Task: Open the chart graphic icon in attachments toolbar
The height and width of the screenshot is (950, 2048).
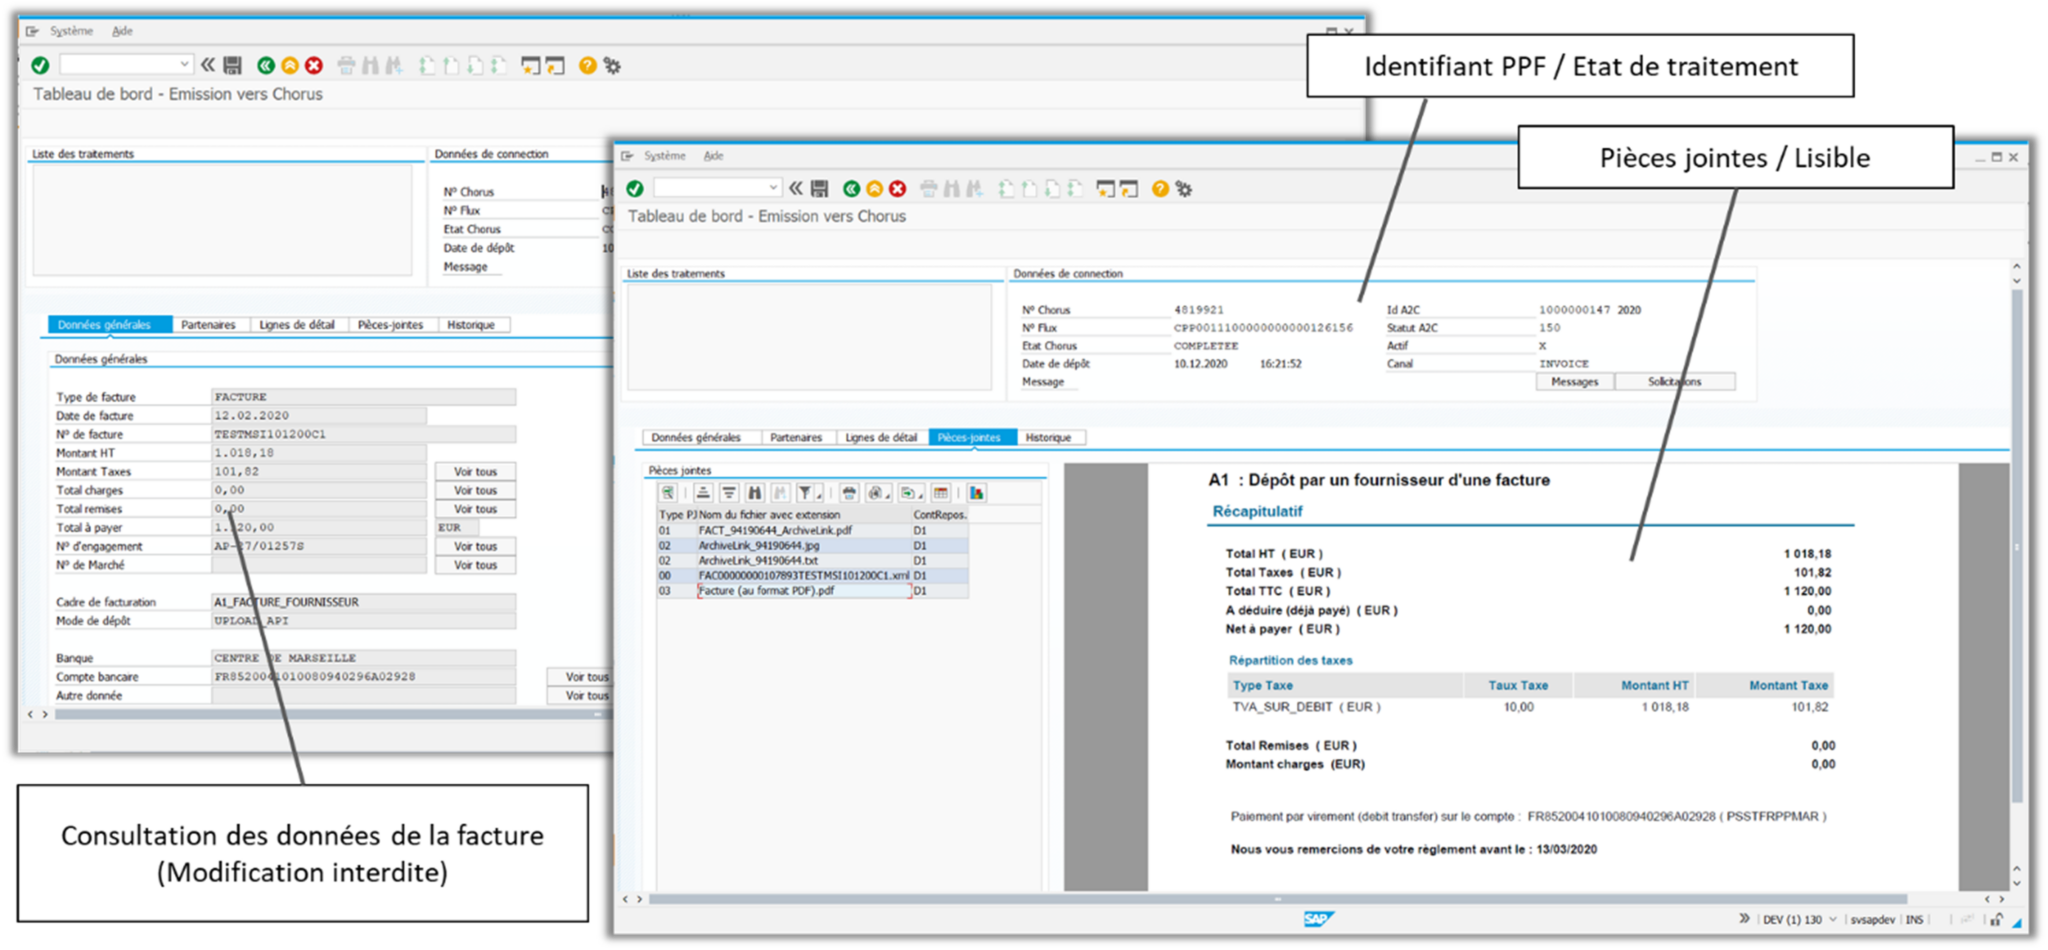Action: [976, 493]
